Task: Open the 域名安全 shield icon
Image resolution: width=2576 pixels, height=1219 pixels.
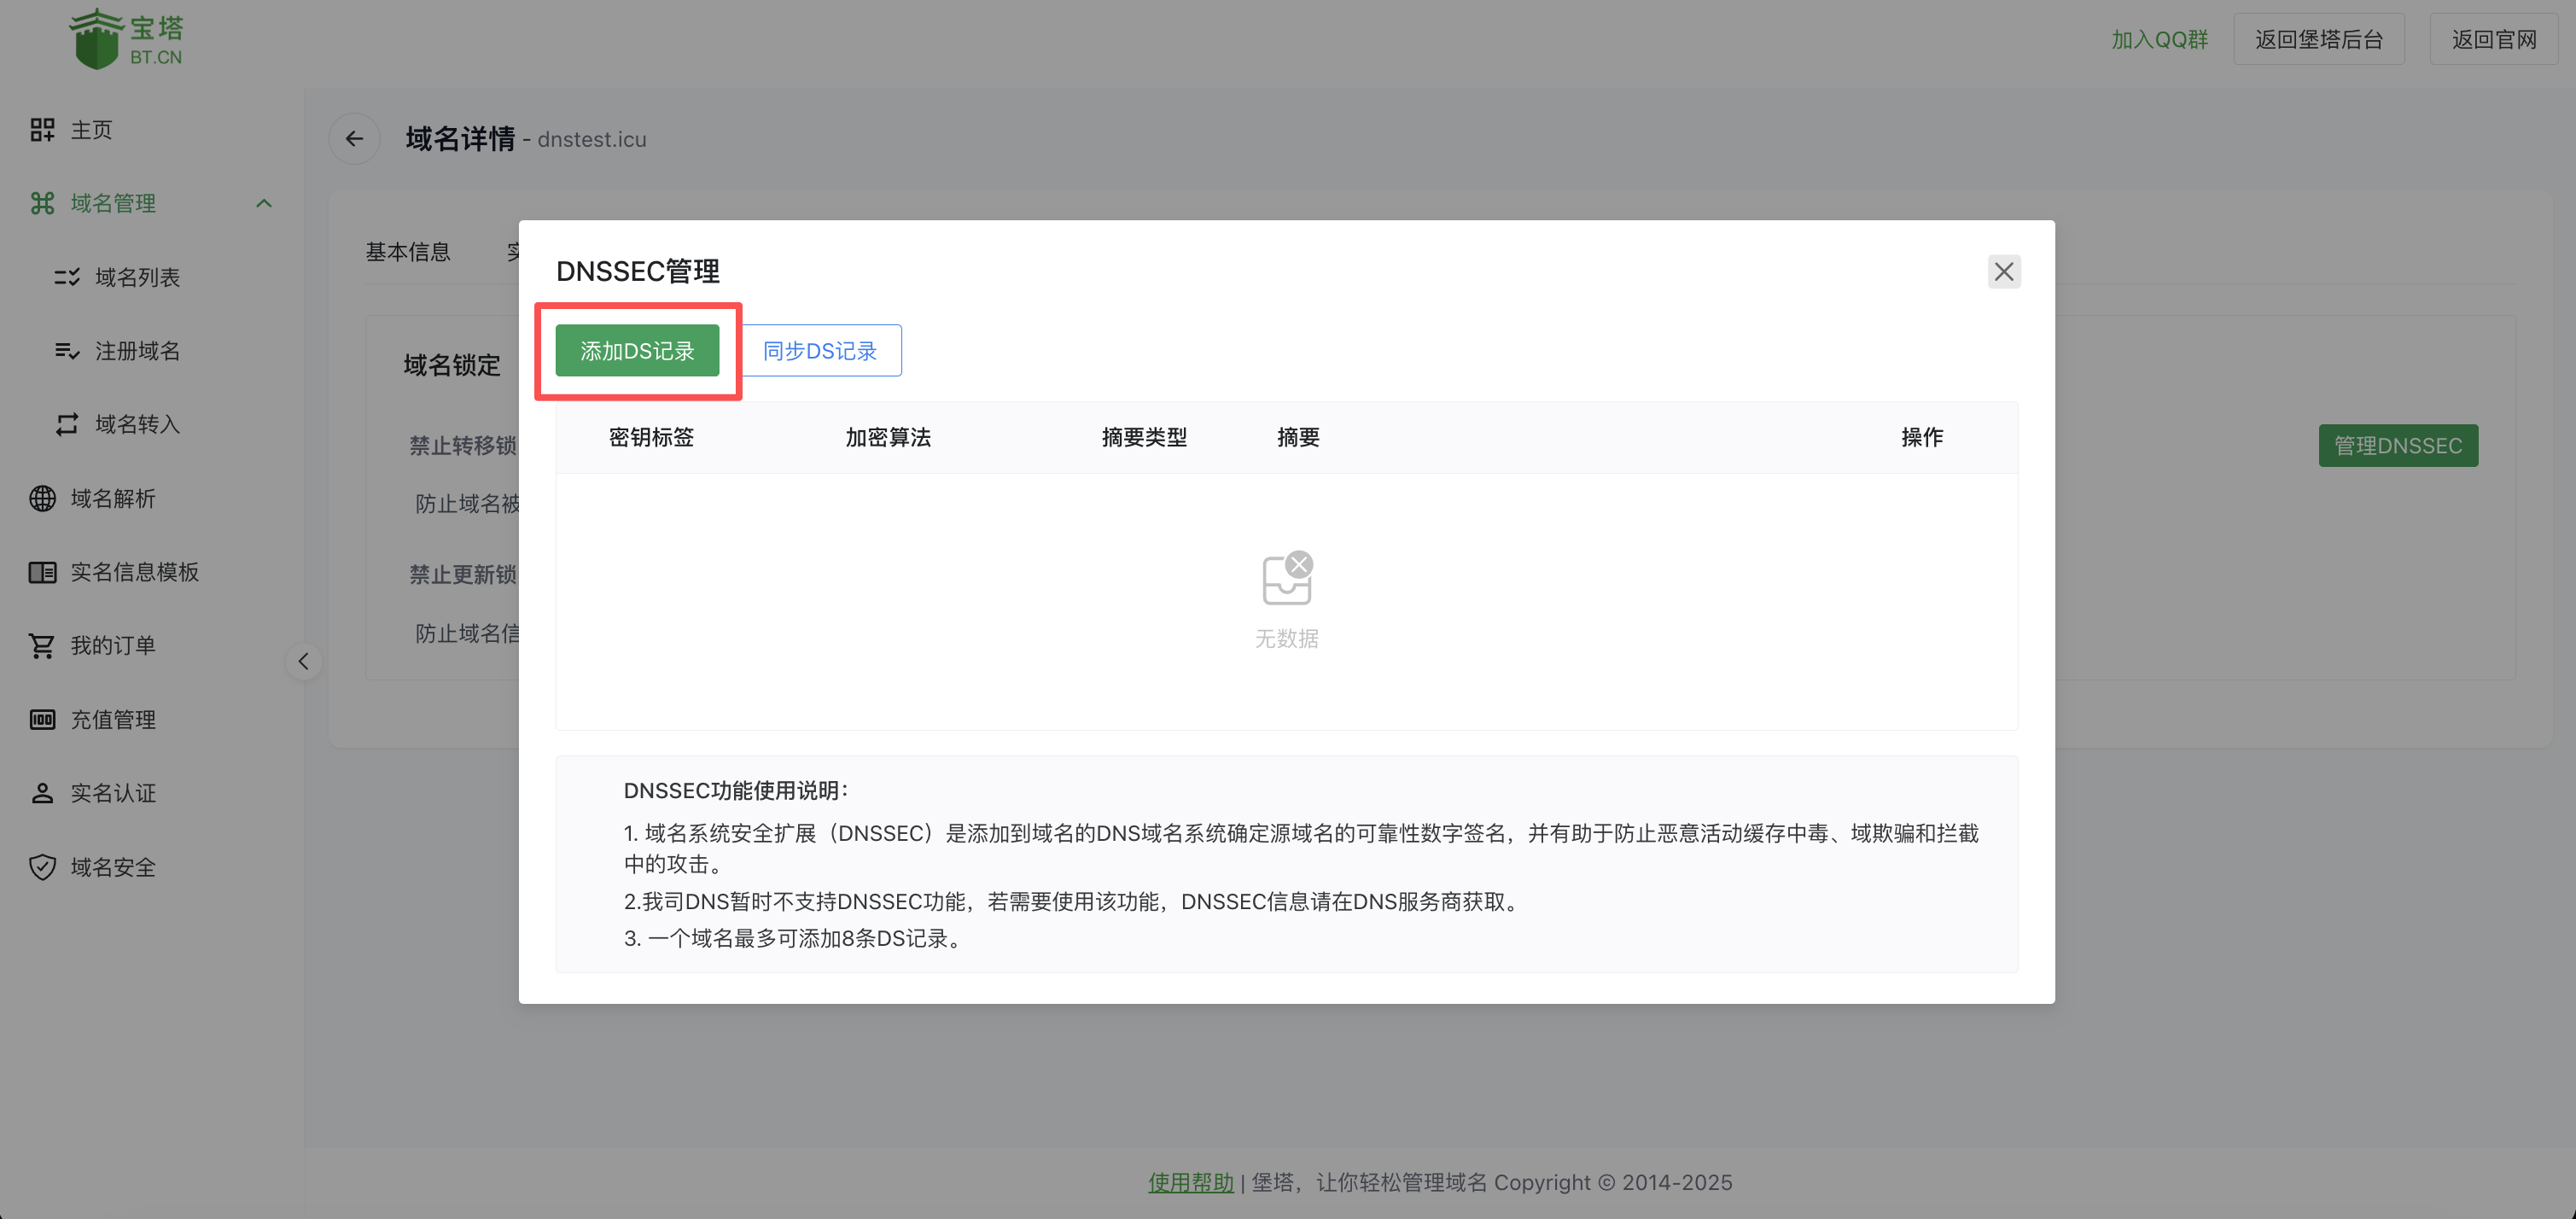Action: [43, 867]
